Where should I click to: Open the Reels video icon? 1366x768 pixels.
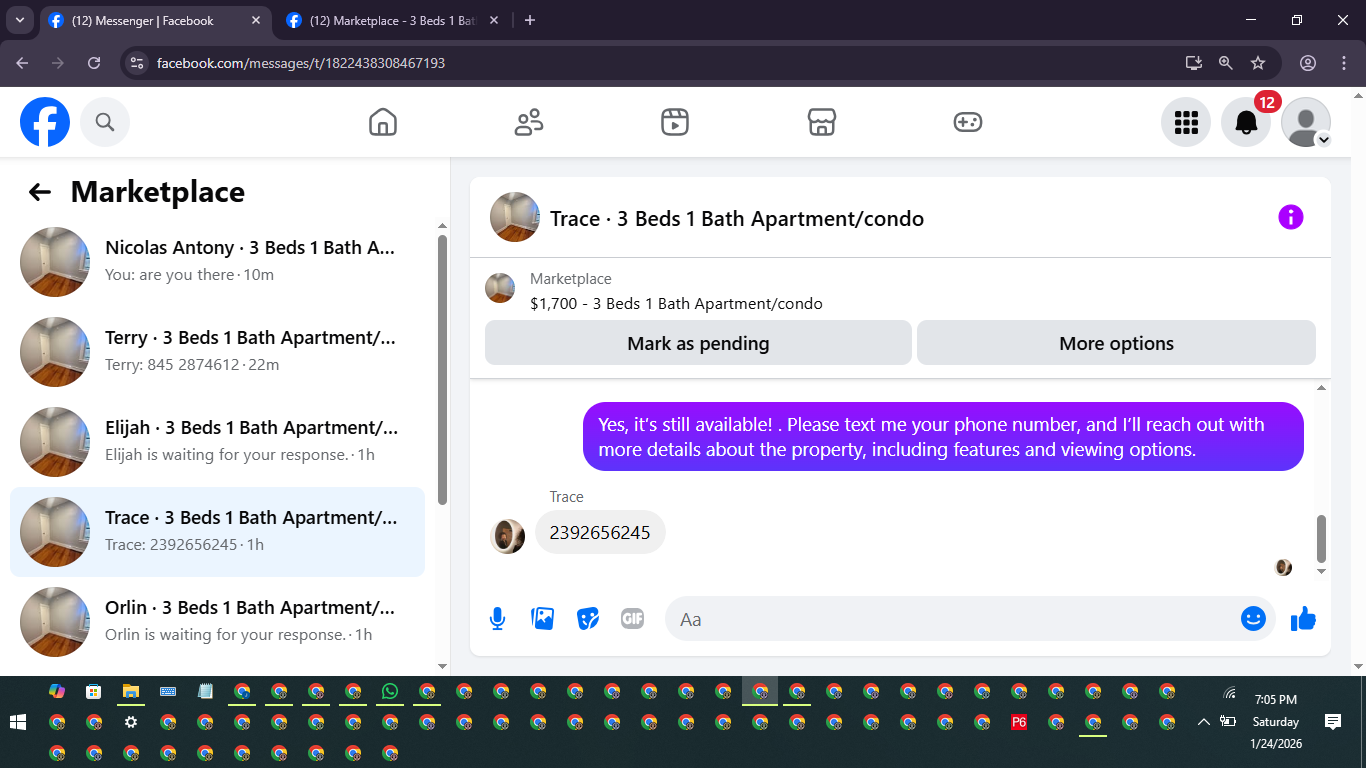pos(675,122)
